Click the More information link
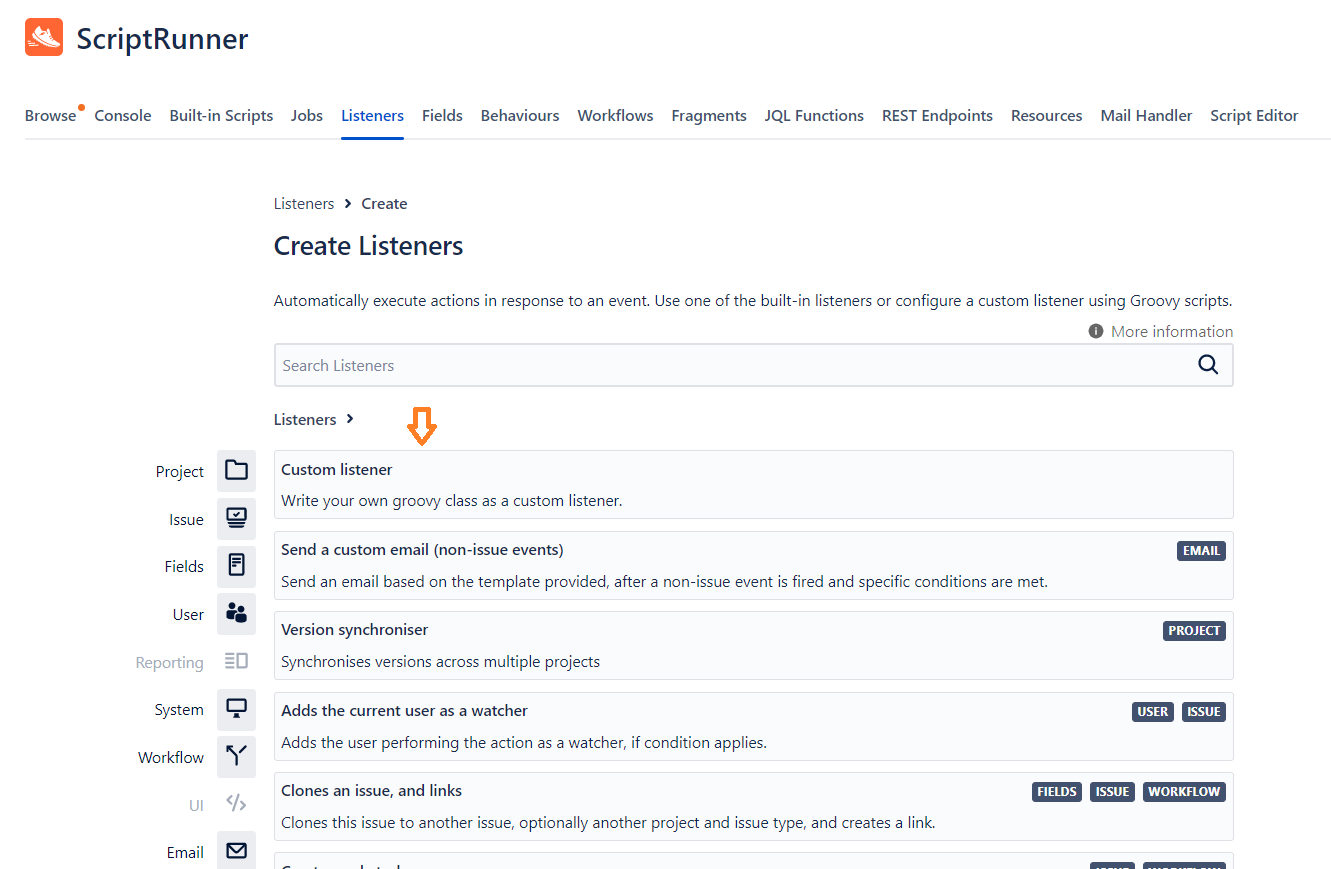The width and height of the screenshot is (1331, 869). point(1172,331)
